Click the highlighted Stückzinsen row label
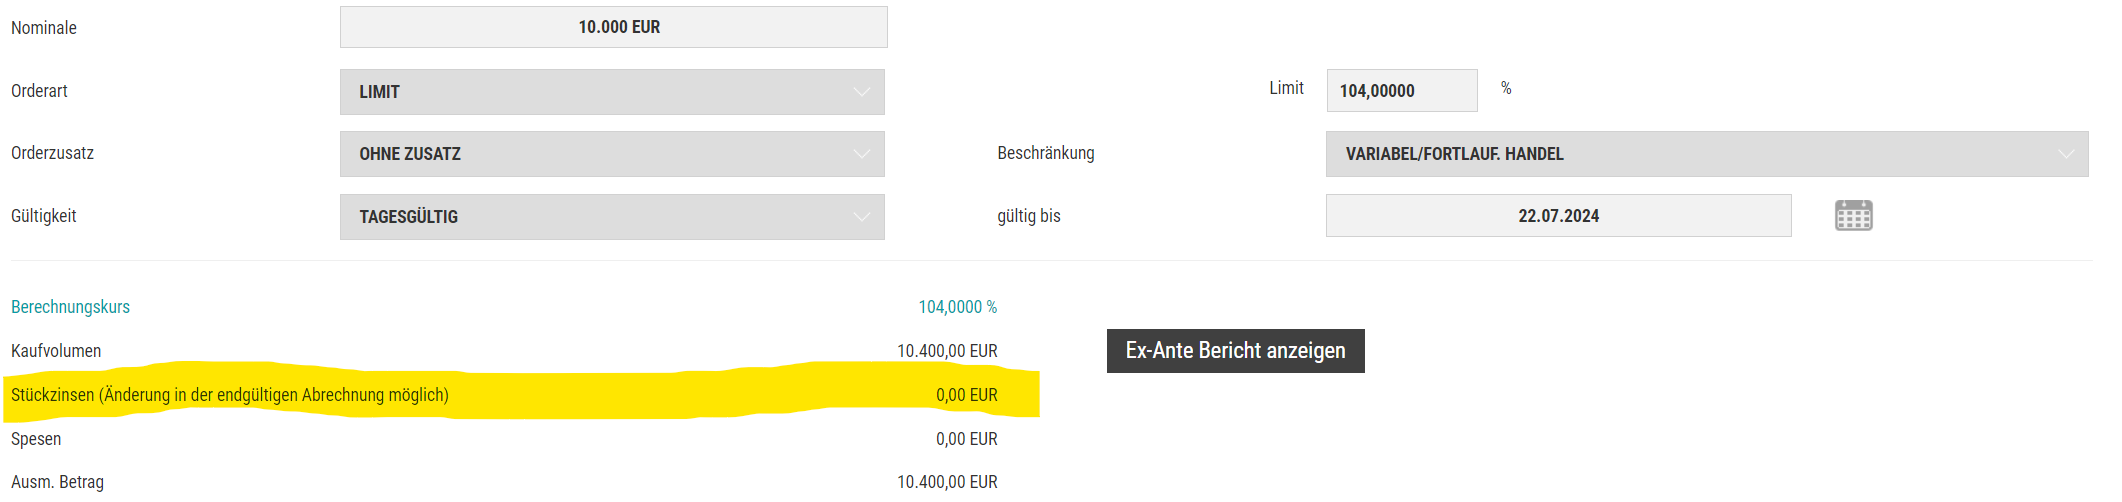Viewport: 2122px width, 502px height. pyautogui.click(x=229, y=395)
